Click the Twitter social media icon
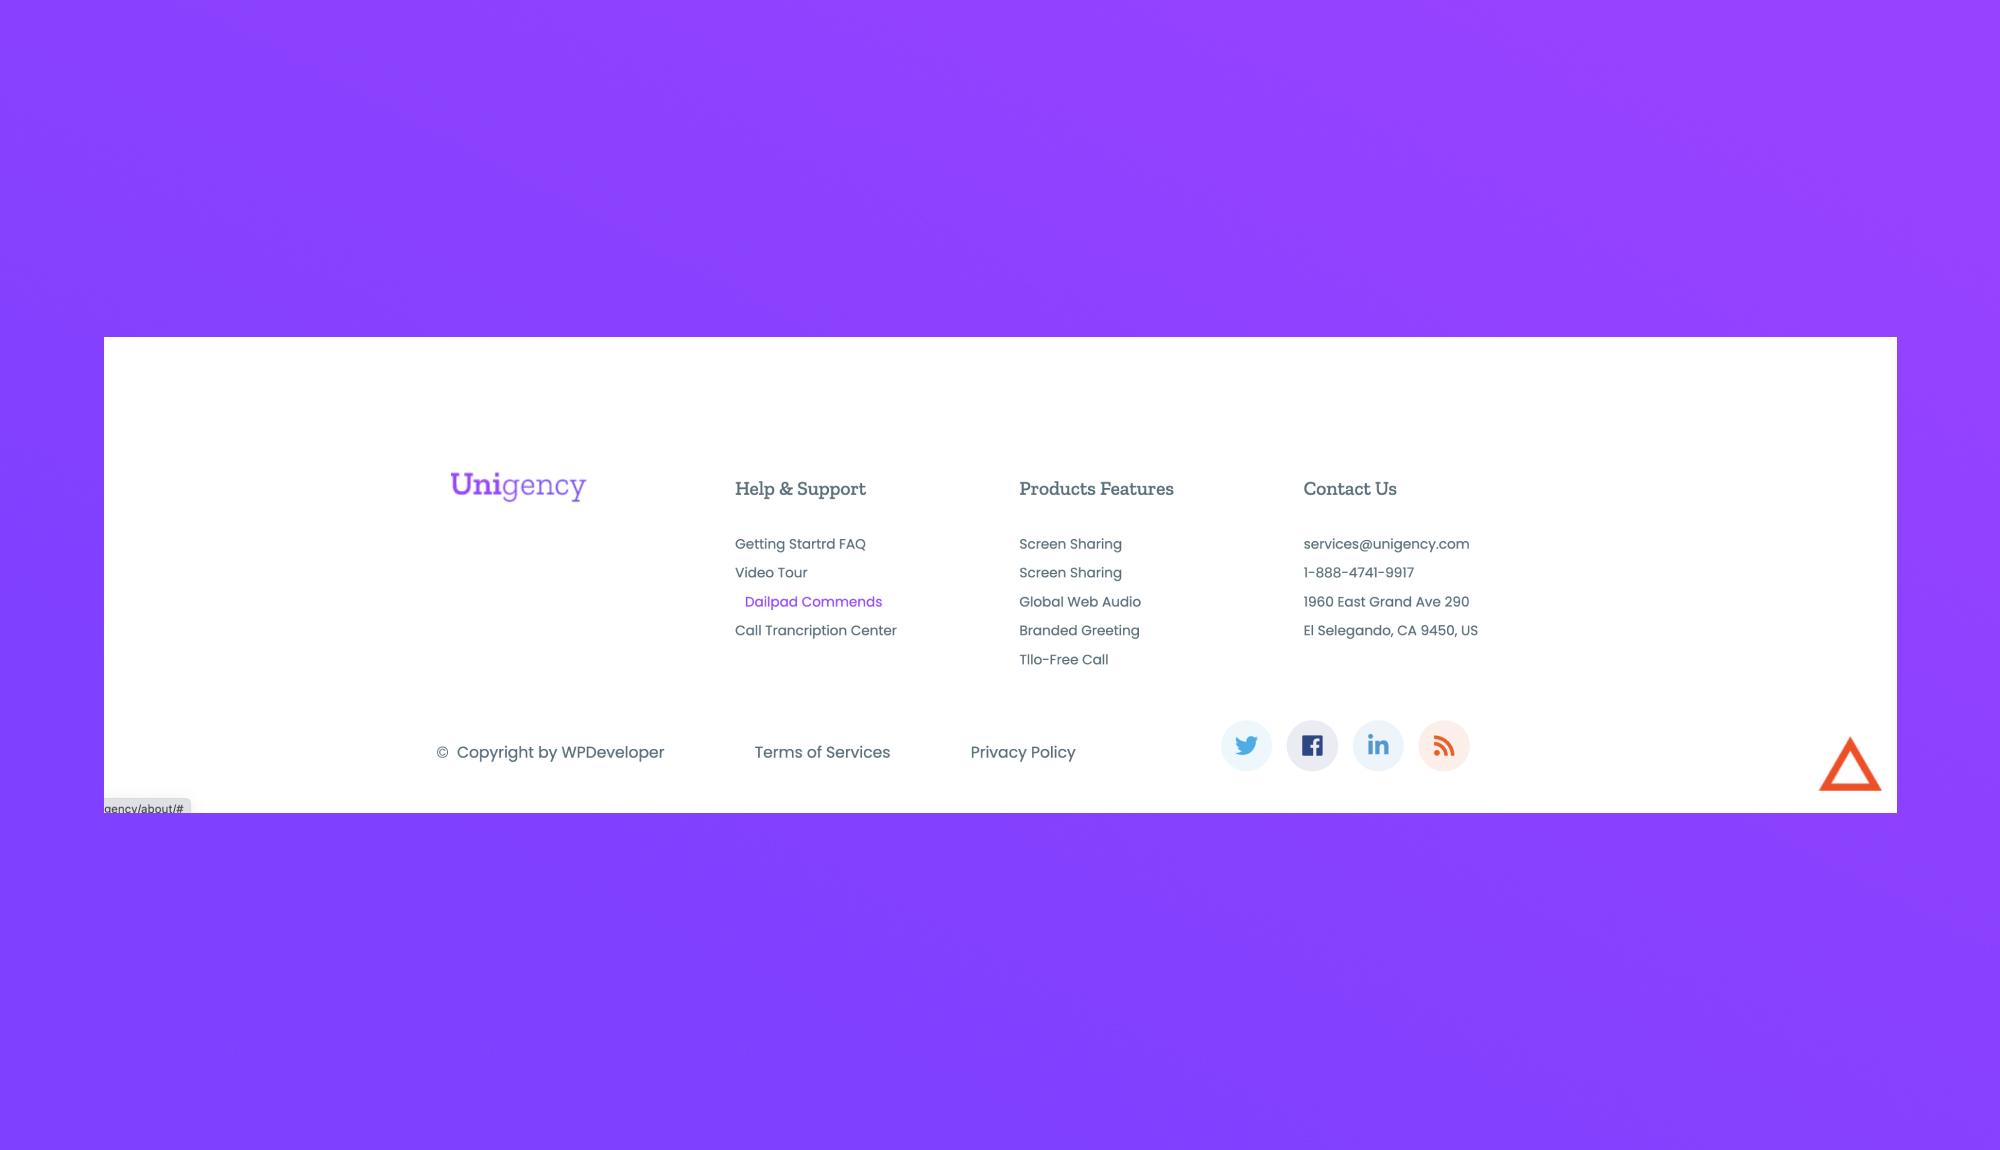The image size is (2000, 1150). point(1246,745)
